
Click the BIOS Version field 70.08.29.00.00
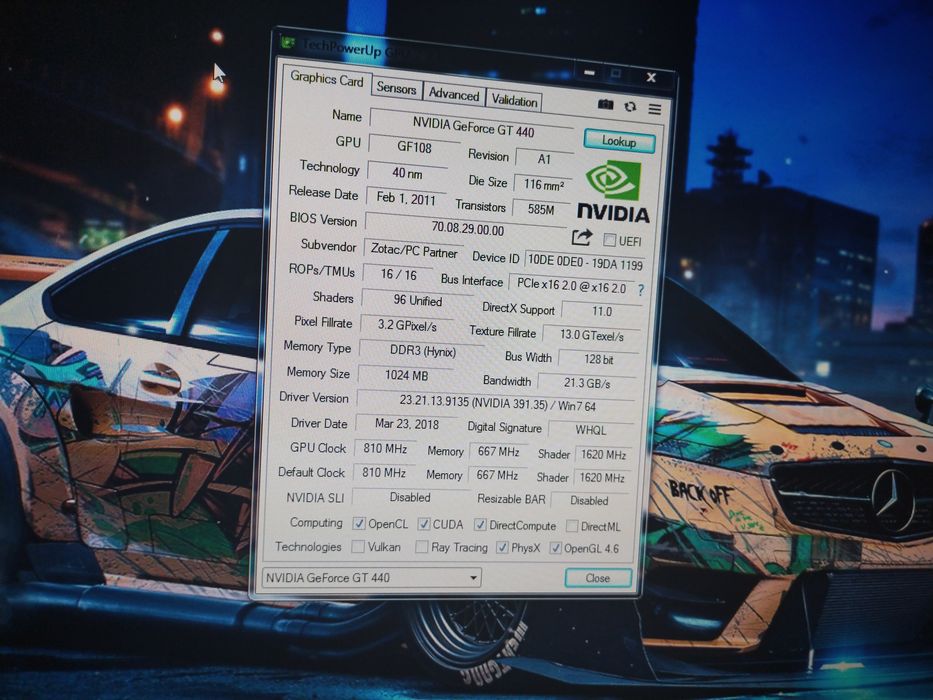(x=467, y=229)
